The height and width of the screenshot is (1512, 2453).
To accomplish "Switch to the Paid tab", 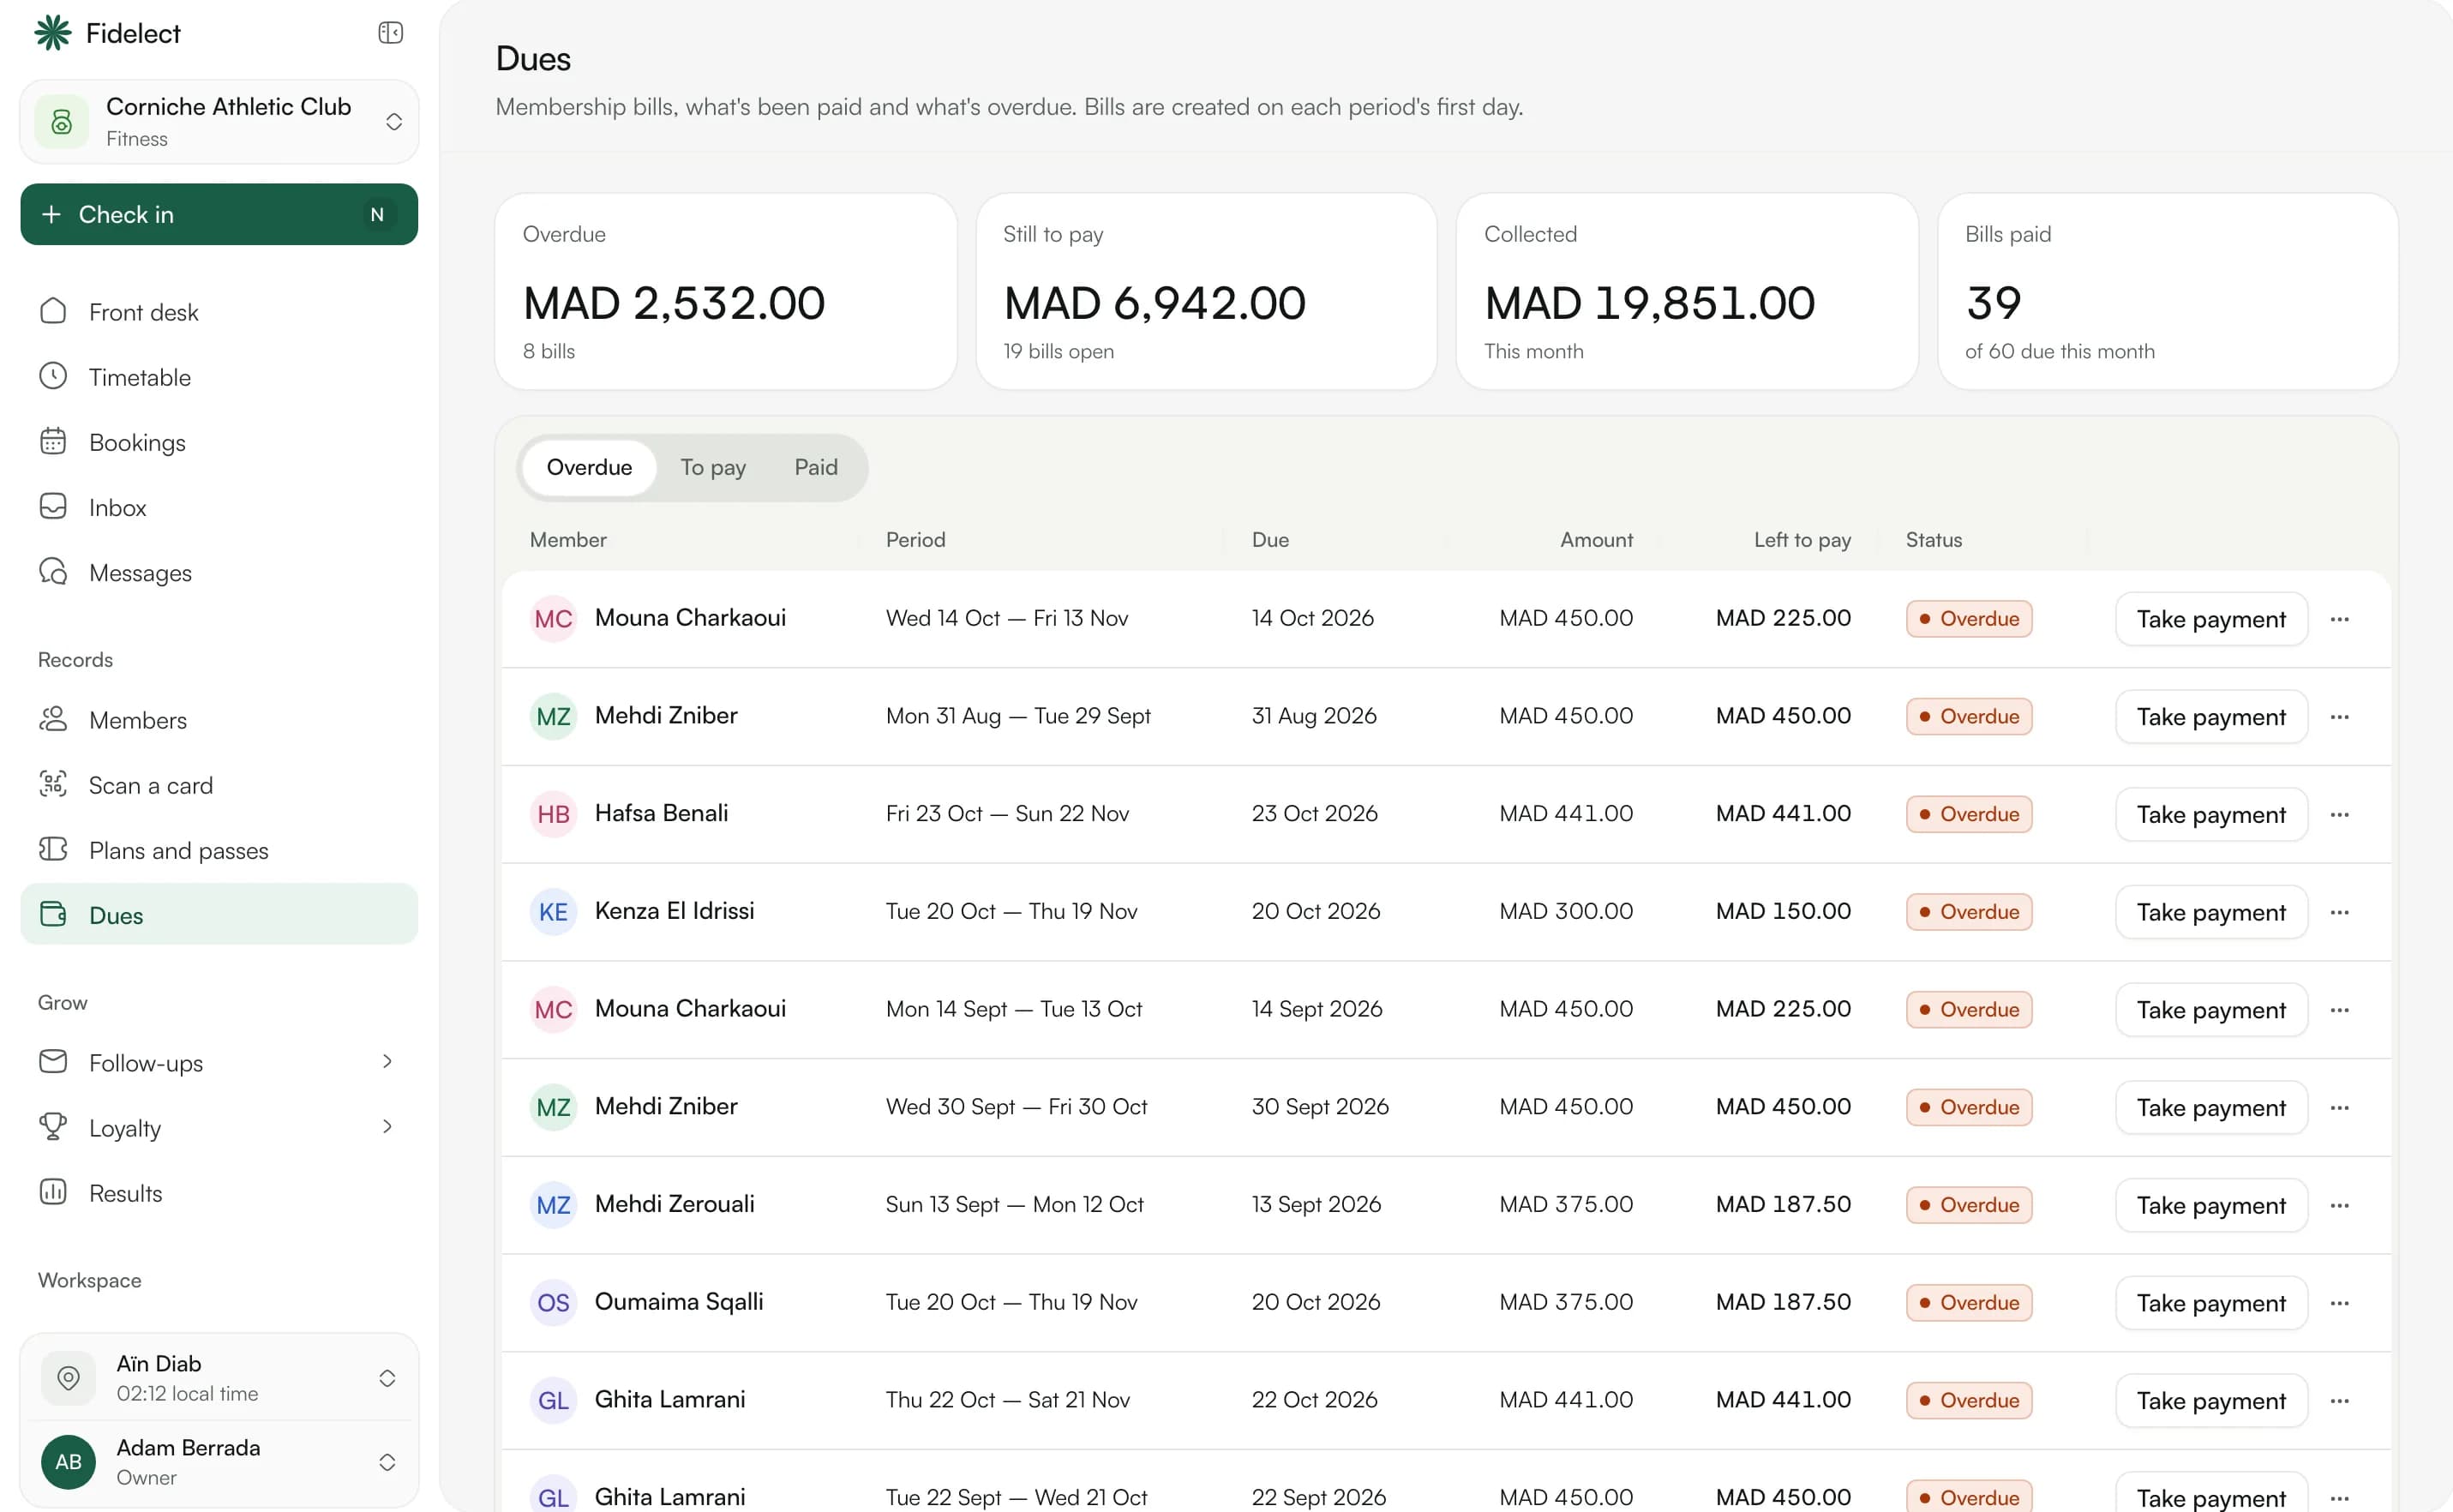I will 816,467.
